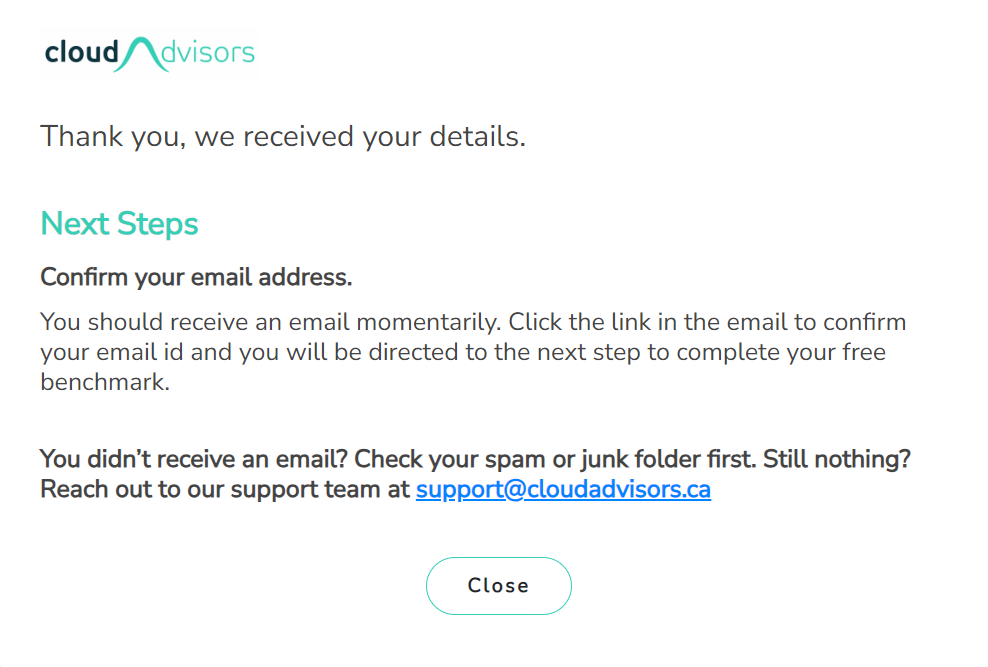
Task: Click the dark "cloud" word in logo
Action: 81,52
